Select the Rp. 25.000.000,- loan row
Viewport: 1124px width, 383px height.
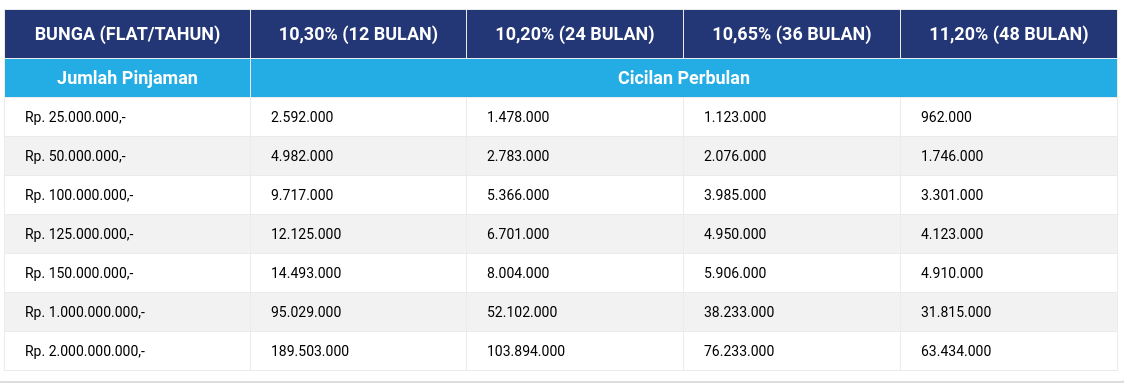pyautogui.click(x=561, y=117)
